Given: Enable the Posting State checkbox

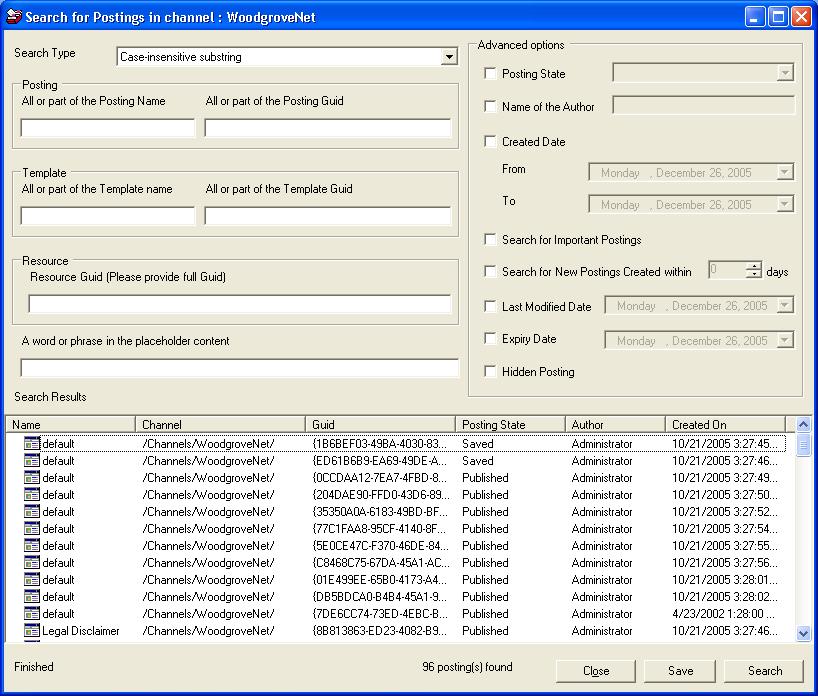Looking at the screenshot, I should point(490,74).
